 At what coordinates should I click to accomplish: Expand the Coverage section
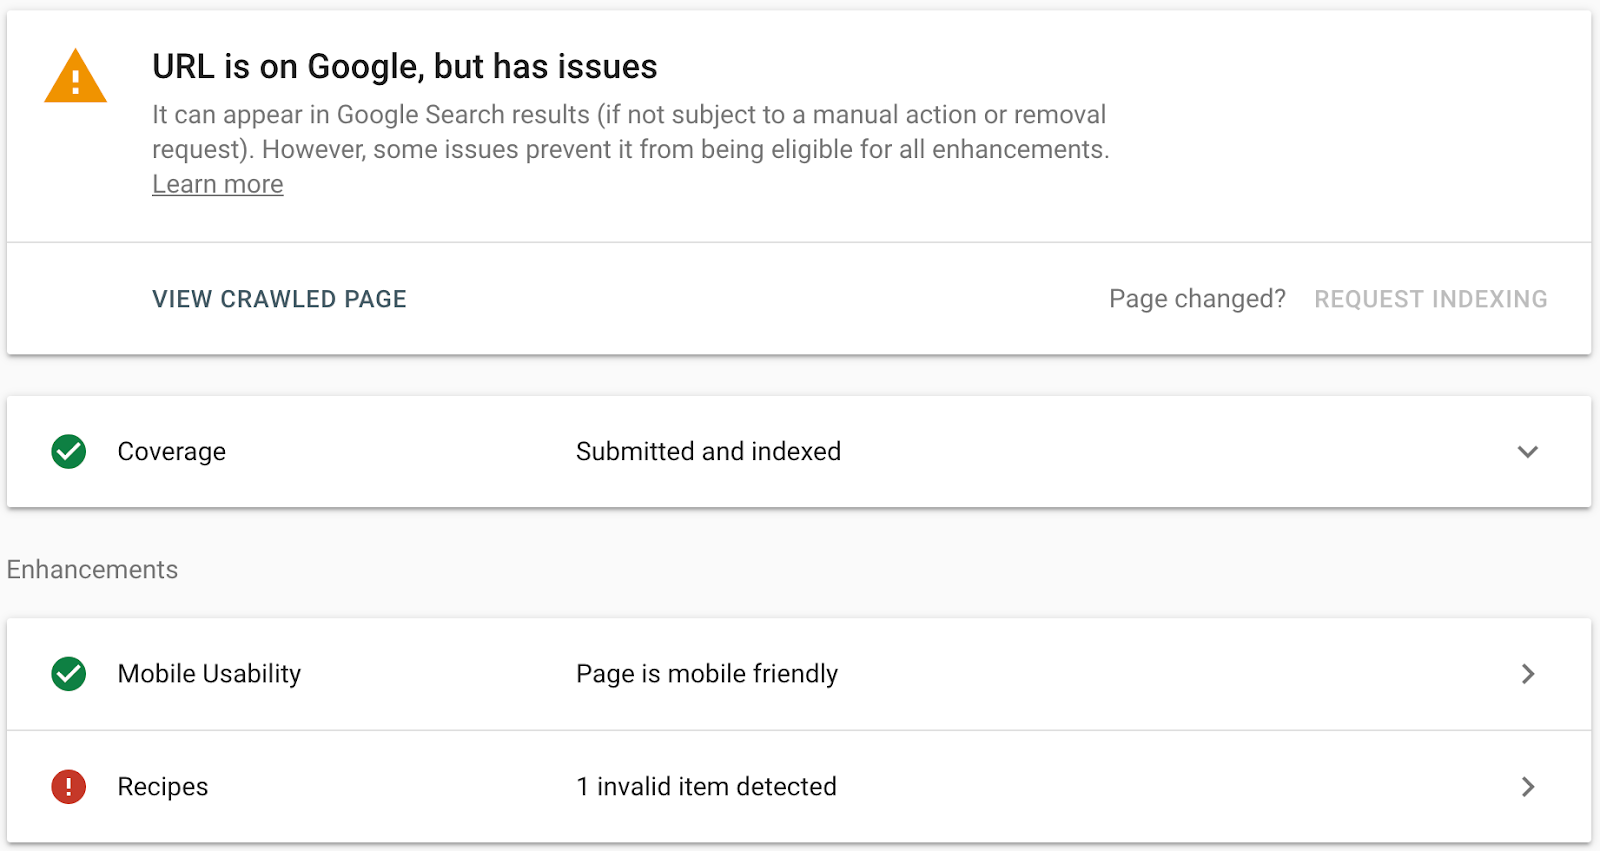[1528, 452]
